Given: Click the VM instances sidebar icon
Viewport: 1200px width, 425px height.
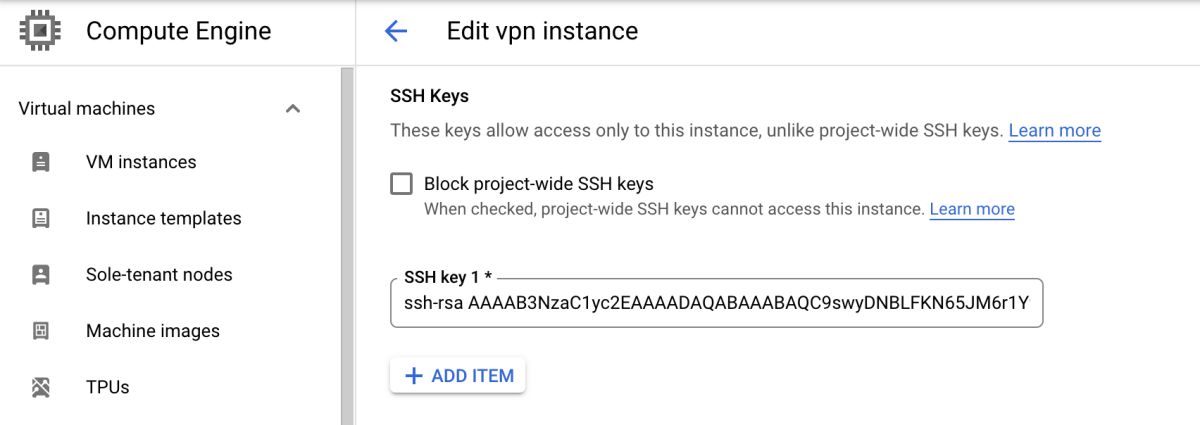Looking at the screenshot, I should tap(41, 162).
